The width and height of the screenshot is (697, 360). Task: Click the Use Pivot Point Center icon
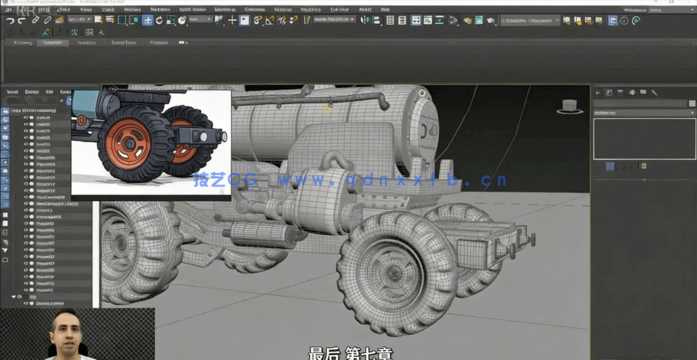219,20
